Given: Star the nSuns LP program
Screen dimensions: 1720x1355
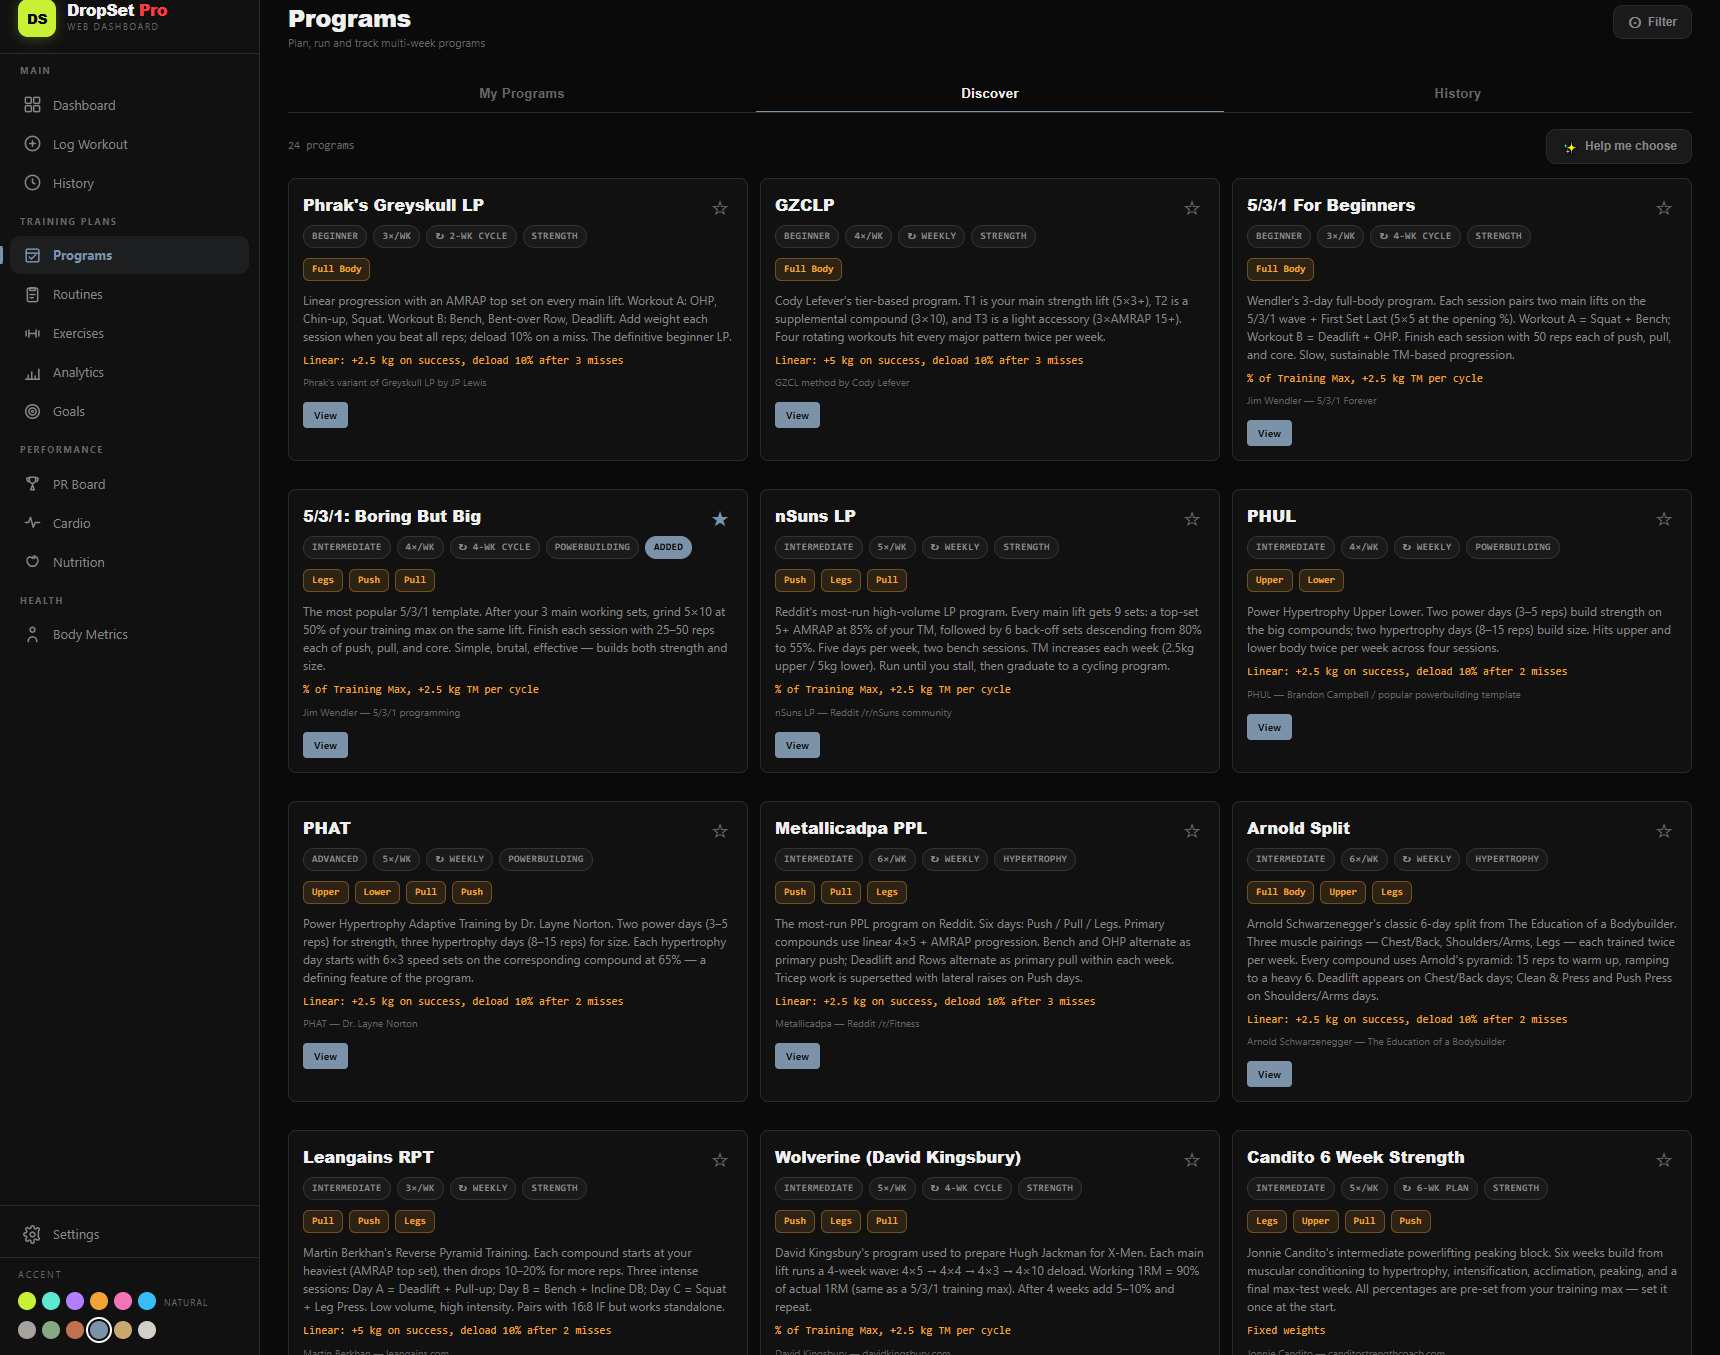Looking at the screenshot, I should tap(1192, 519).
